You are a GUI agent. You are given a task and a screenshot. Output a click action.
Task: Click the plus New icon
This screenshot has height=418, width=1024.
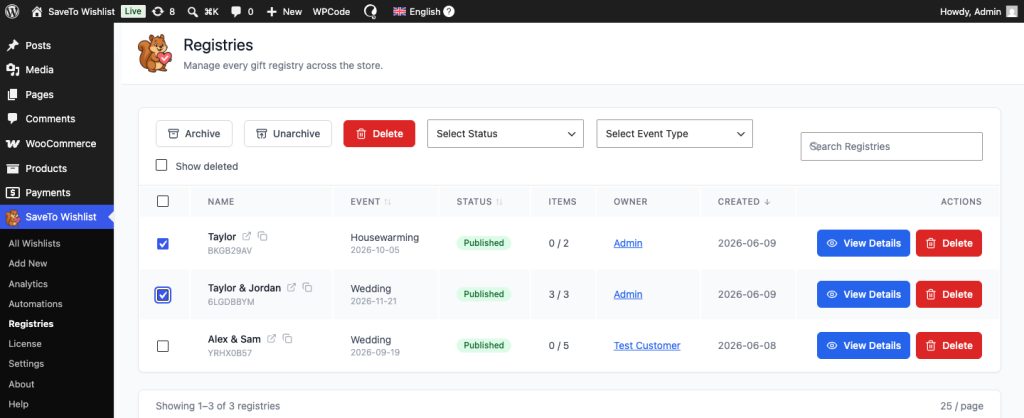(x=272, y=11)
